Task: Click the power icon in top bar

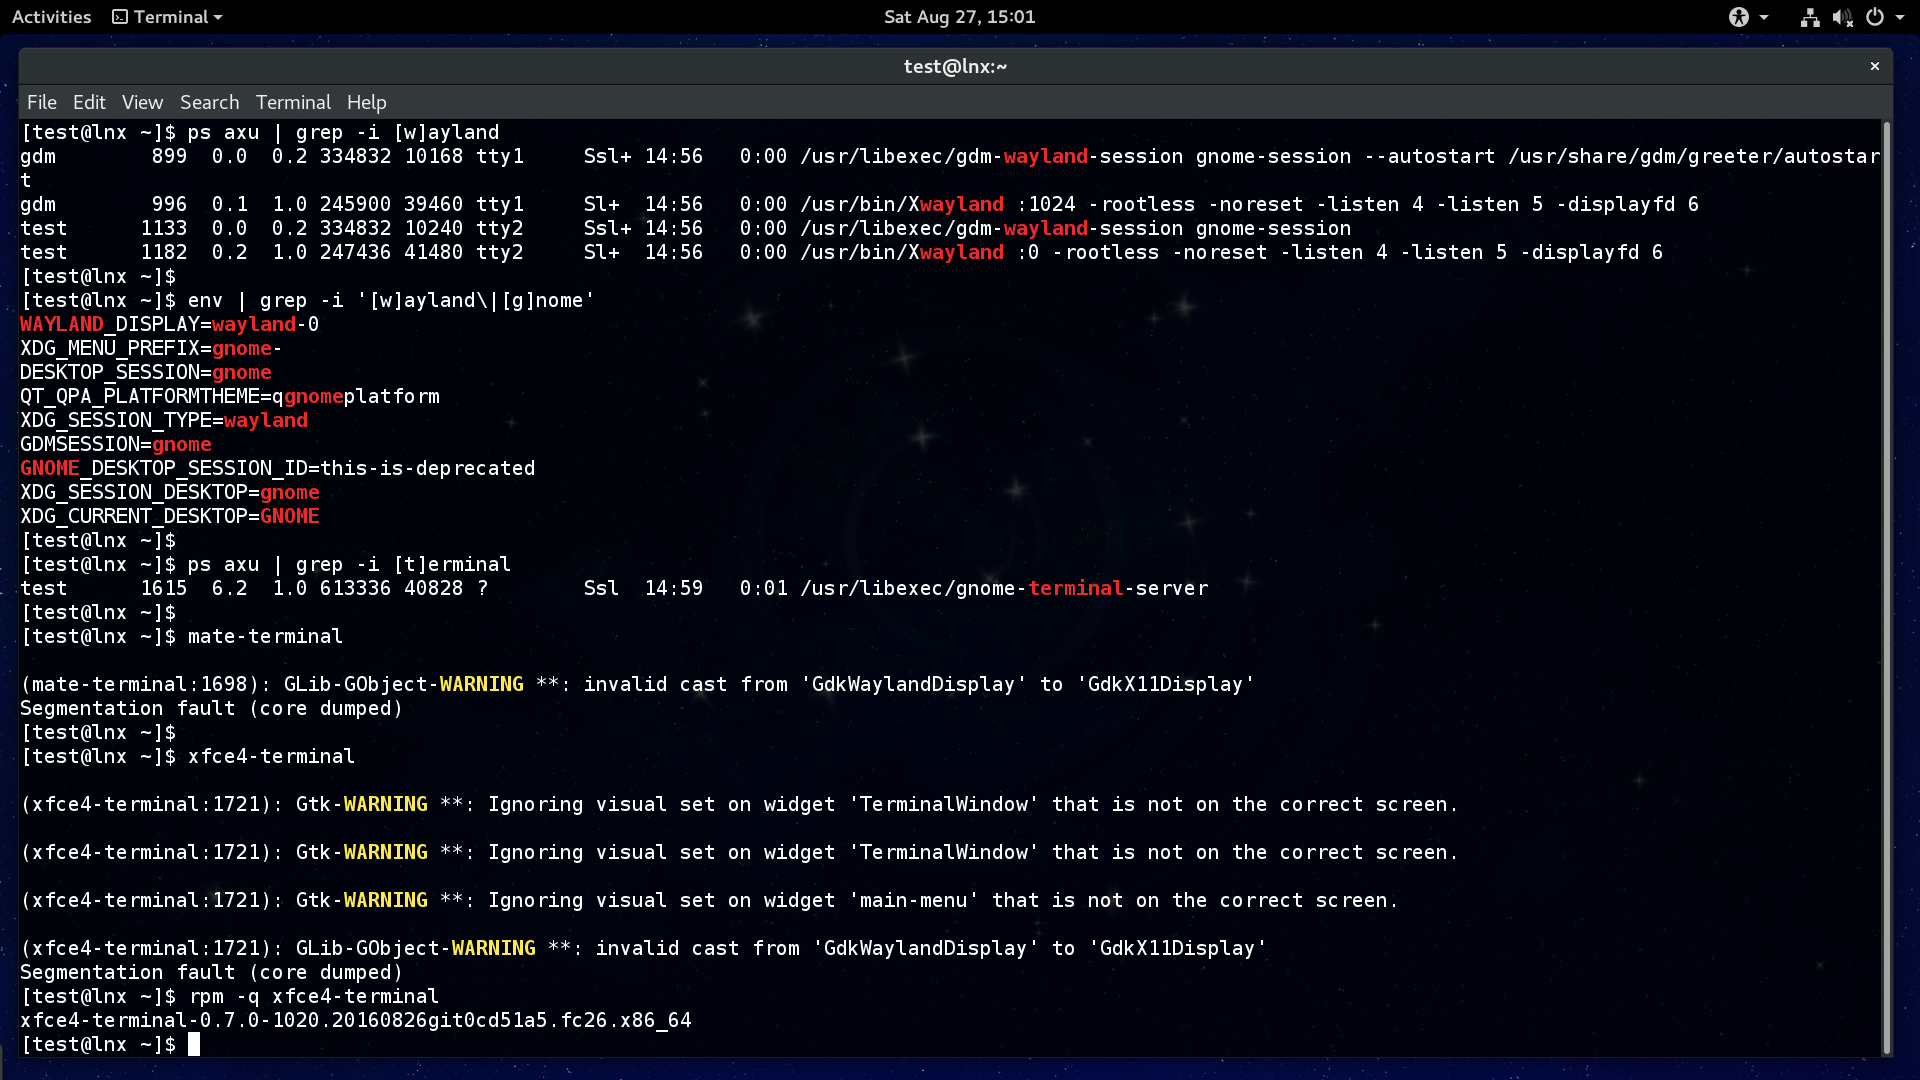Action: [1875, 17]
